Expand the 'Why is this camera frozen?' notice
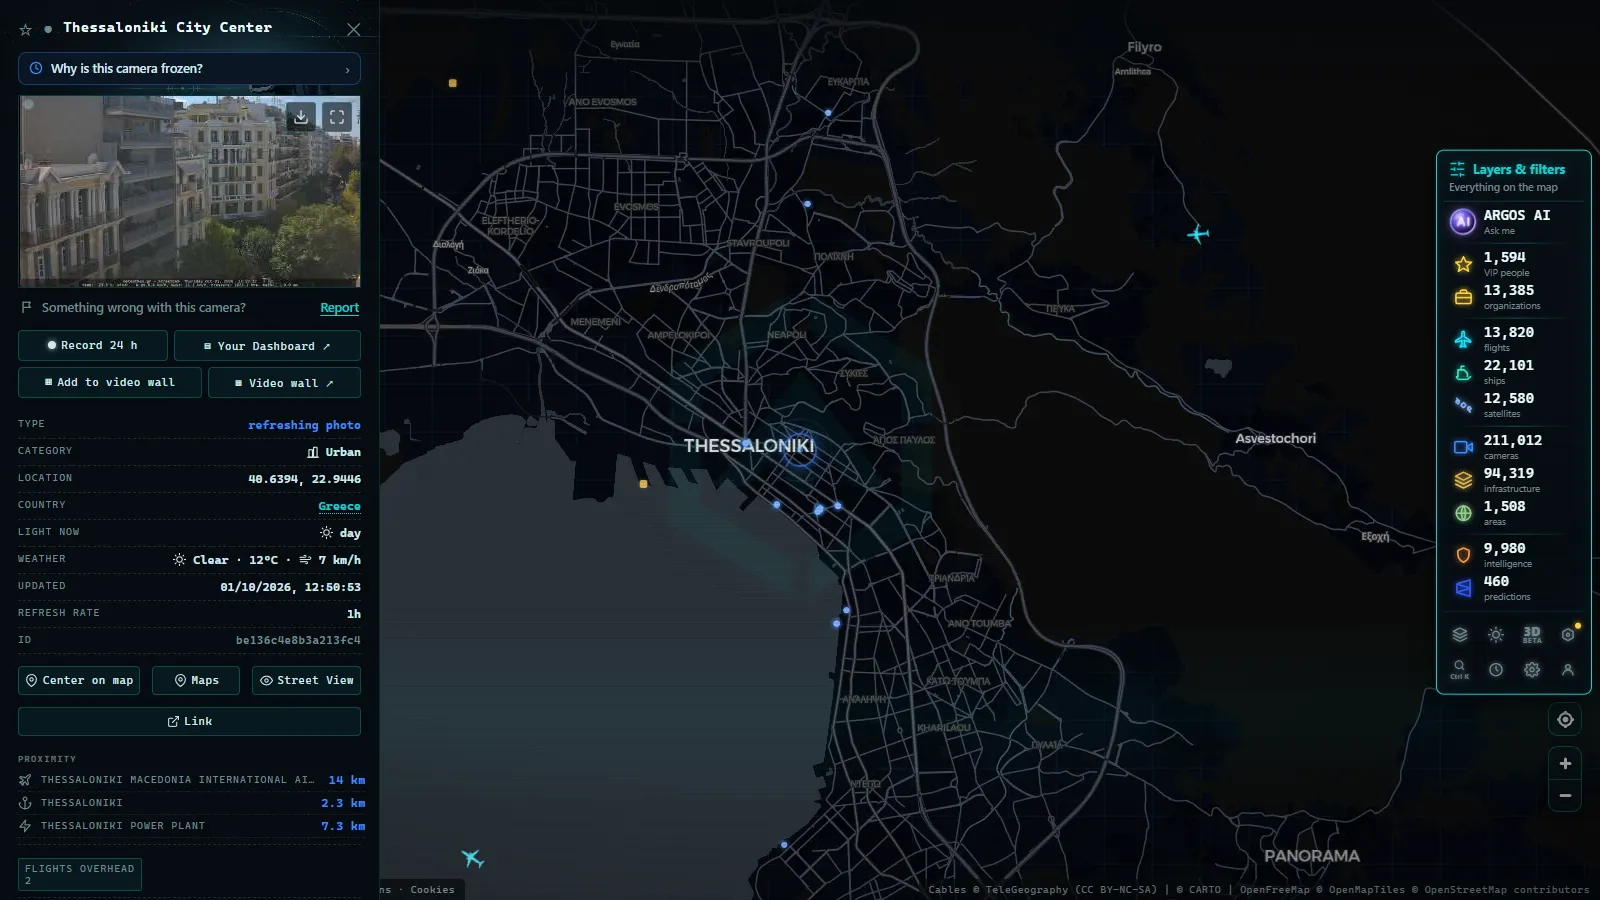Image resolution: width=1600 pixels, height=900 pixels. [189, 69]
